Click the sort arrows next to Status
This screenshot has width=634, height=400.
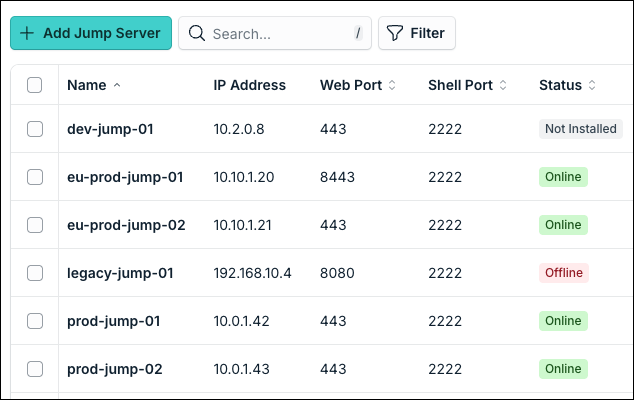[x=592, y=85]
